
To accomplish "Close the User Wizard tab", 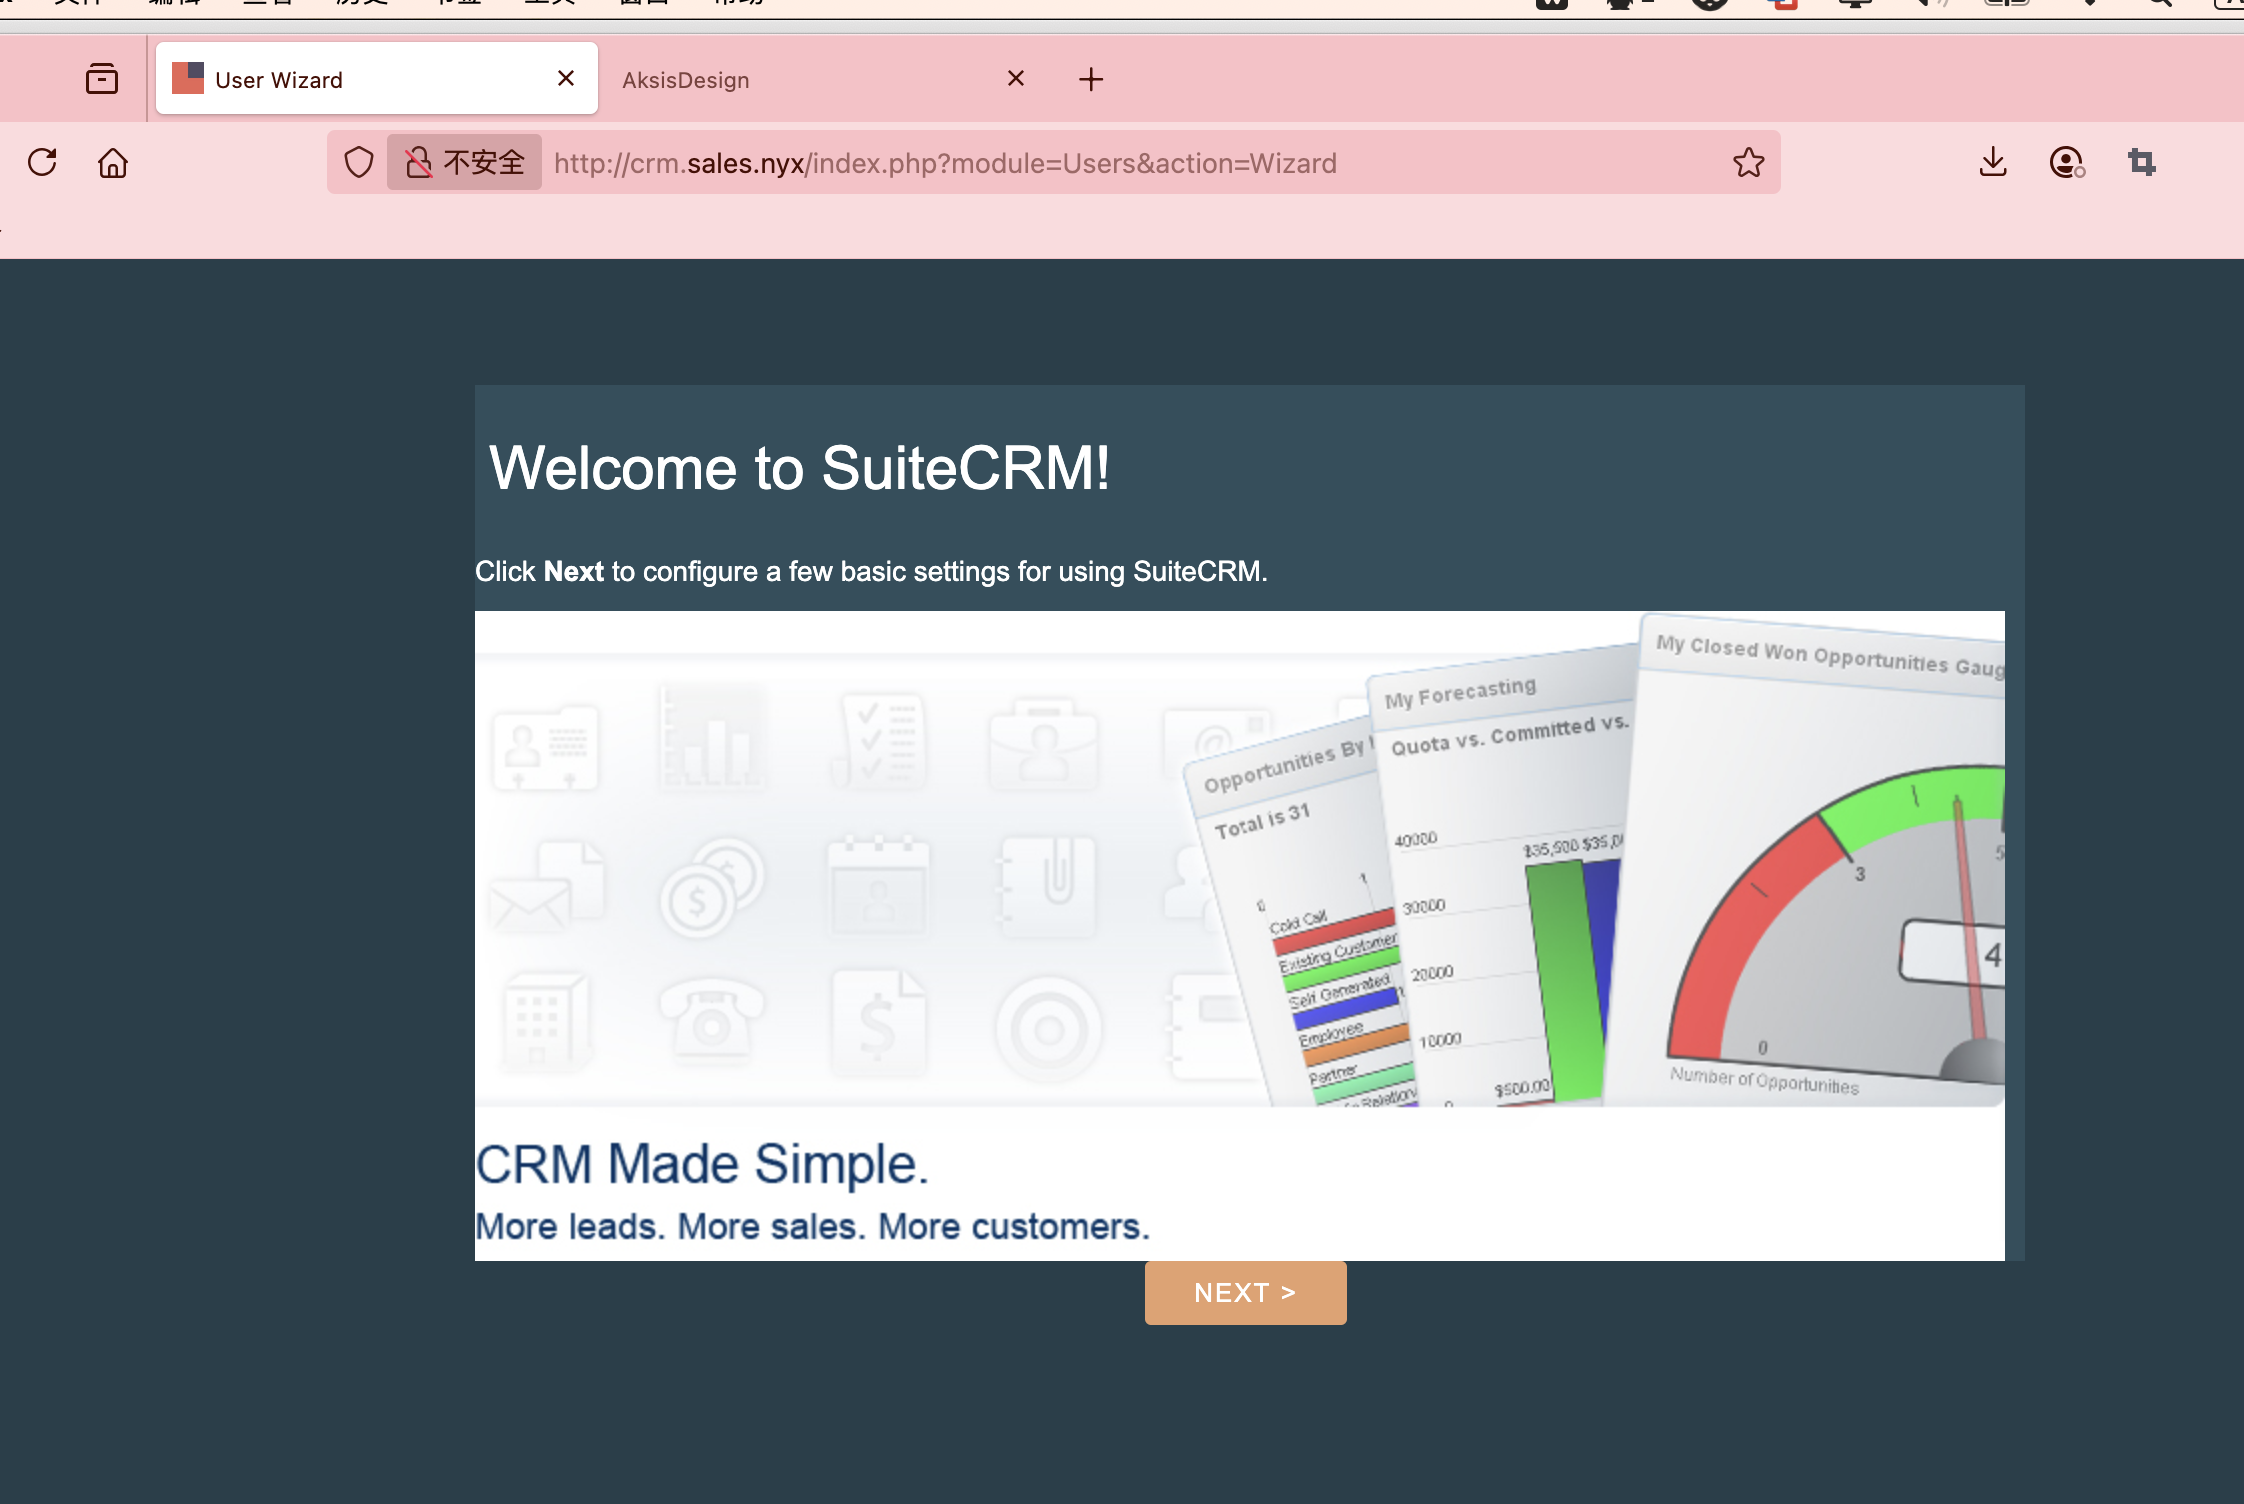I will pos(566,78).
